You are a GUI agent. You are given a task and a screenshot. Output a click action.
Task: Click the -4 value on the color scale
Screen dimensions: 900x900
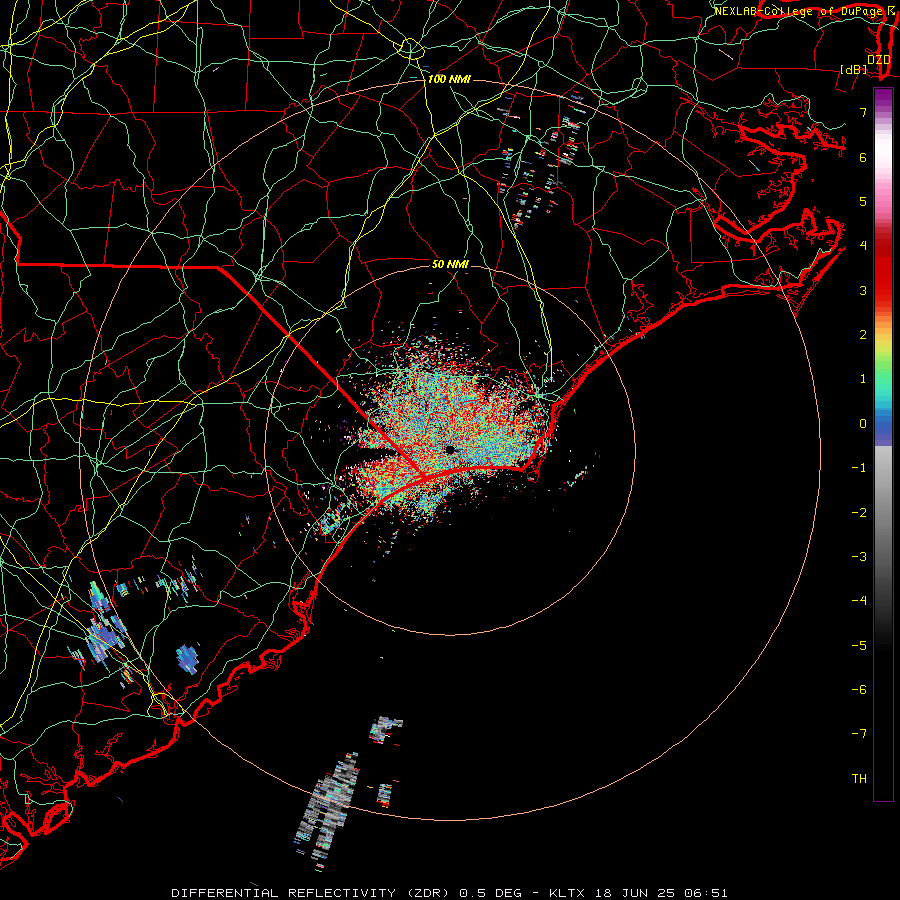(859, 601)
